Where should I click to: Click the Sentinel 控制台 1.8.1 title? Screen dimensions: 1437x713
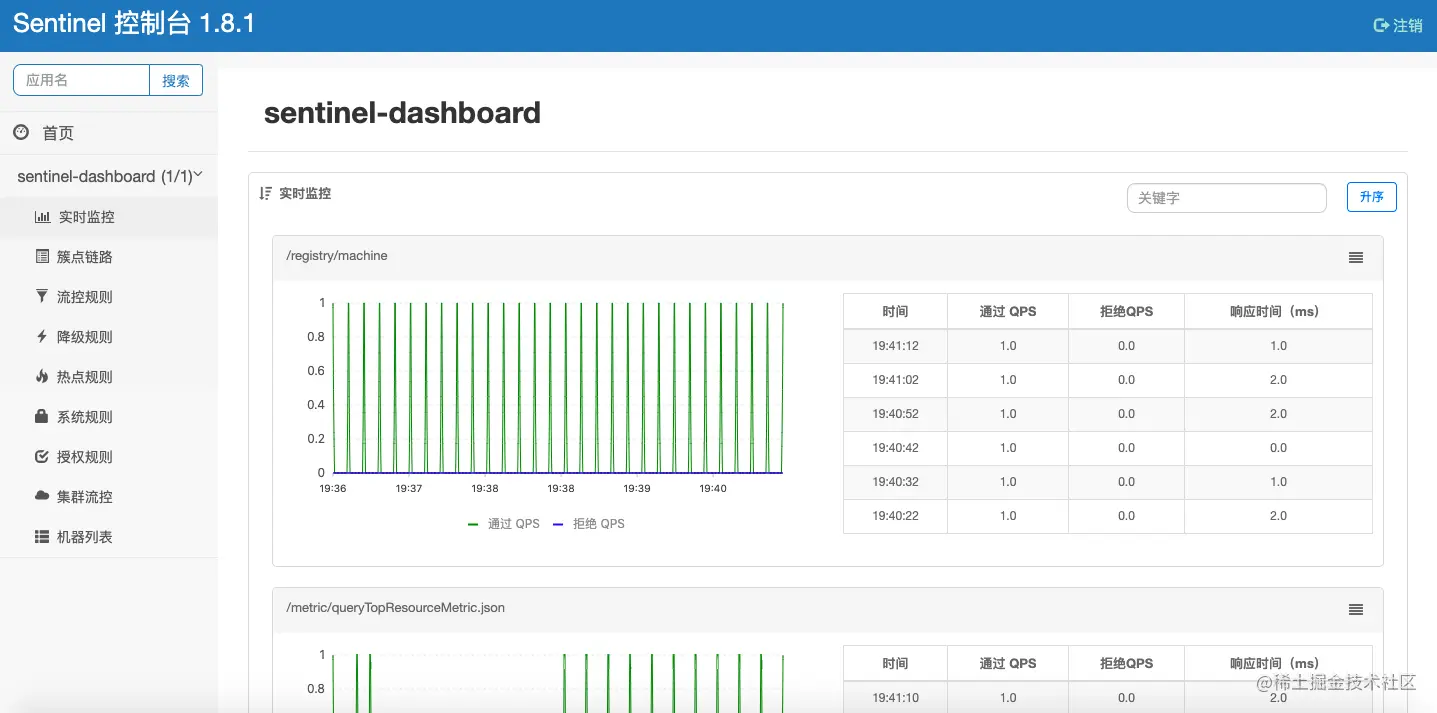134,24
